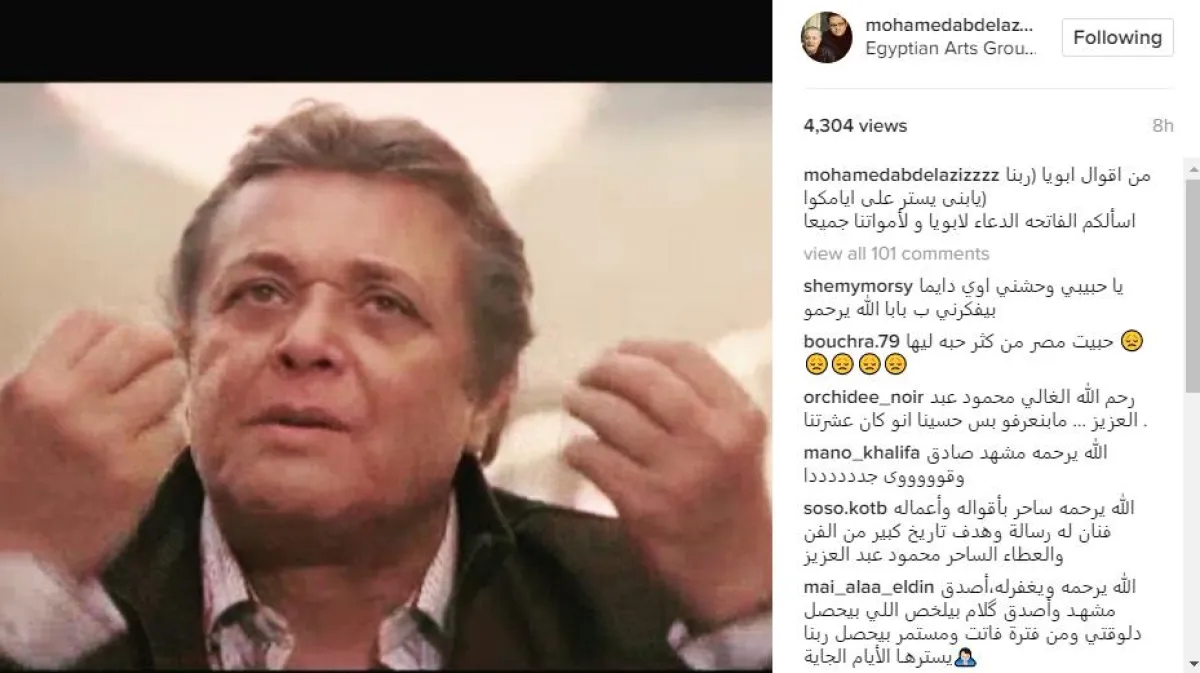Open Egyptian Arts Group location link
Image resolution: width=1200 pixels, height=673 pixels.
click(x=951, y=49)
